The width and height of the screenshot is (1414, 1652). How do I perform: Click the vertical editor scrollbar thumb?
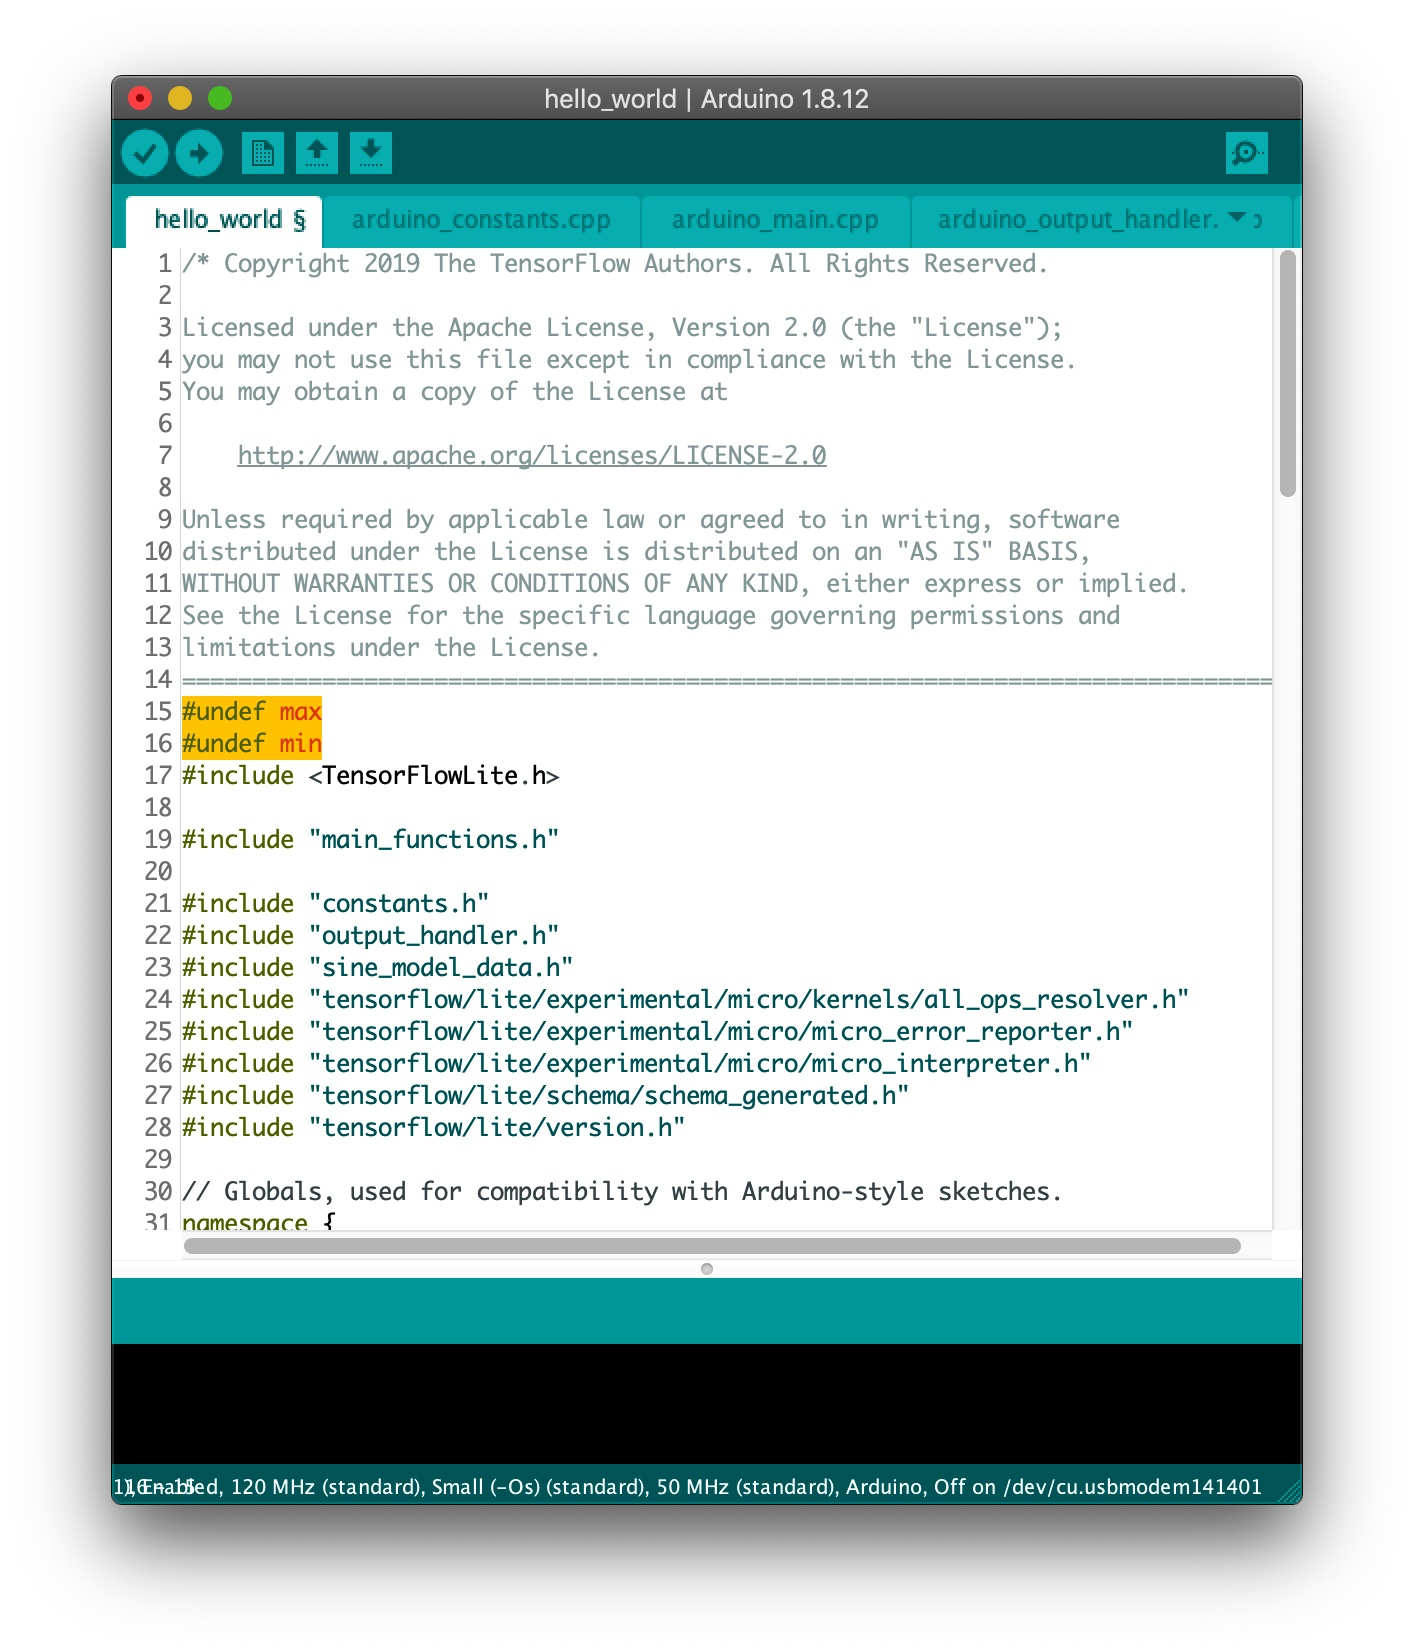[x=1288, y=373]
